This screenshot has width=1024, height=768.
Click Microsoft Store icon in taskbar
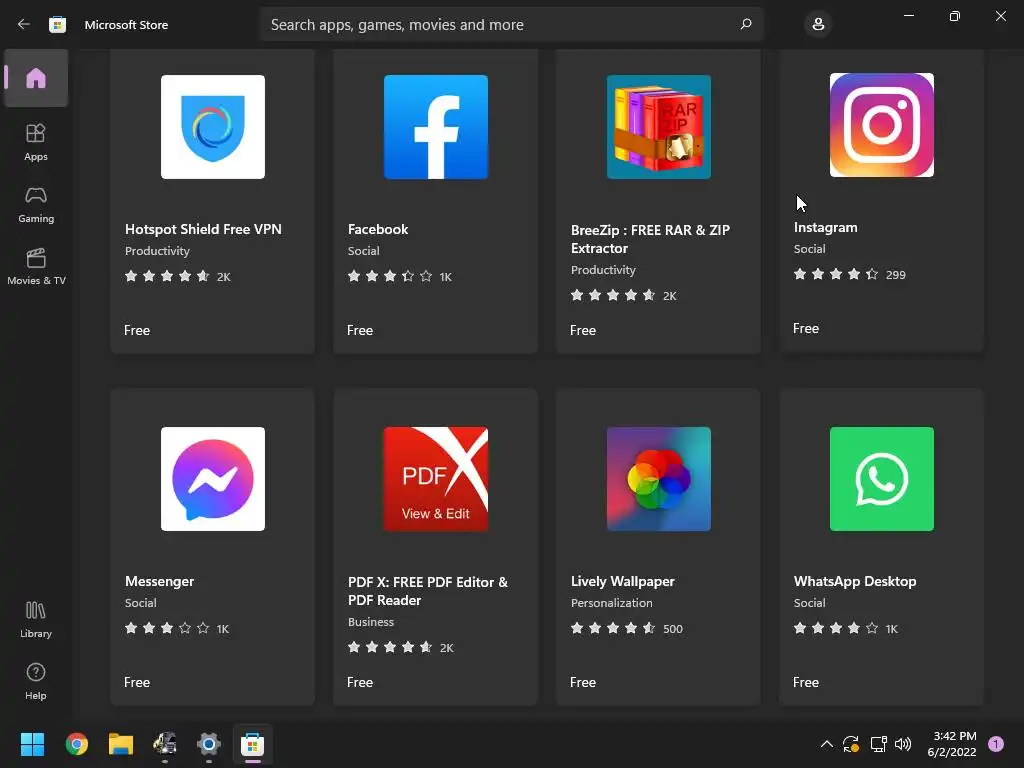[x=253, y=744]
